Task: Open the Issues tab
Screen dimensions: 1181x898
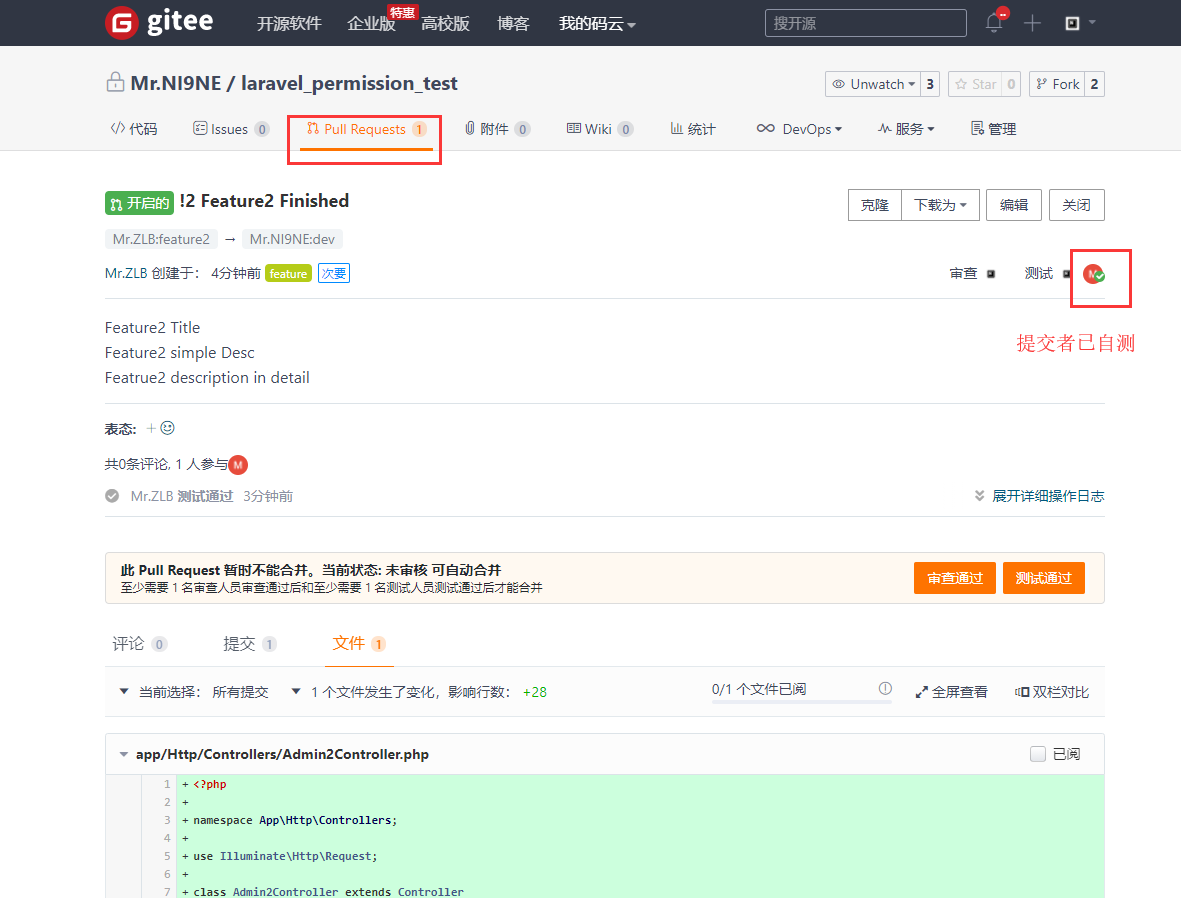Action: [x=230, y=129]
